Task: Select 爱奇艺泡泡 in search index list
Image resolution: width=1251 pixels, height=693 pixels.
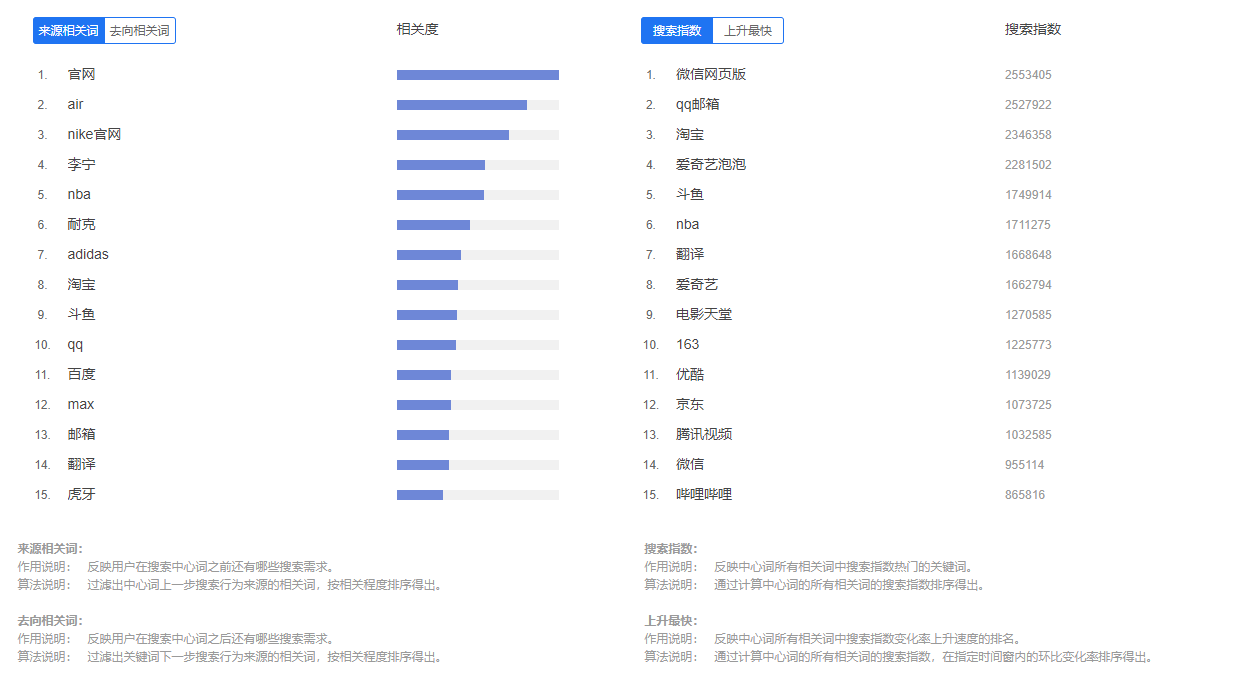Action: pos(710,165)
